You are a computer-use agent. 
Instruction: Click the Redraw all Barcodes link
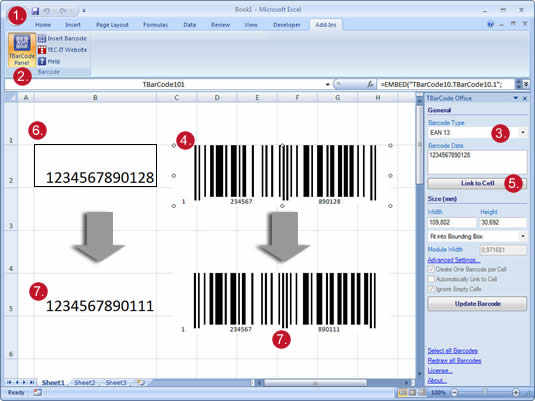click(454, 360)
